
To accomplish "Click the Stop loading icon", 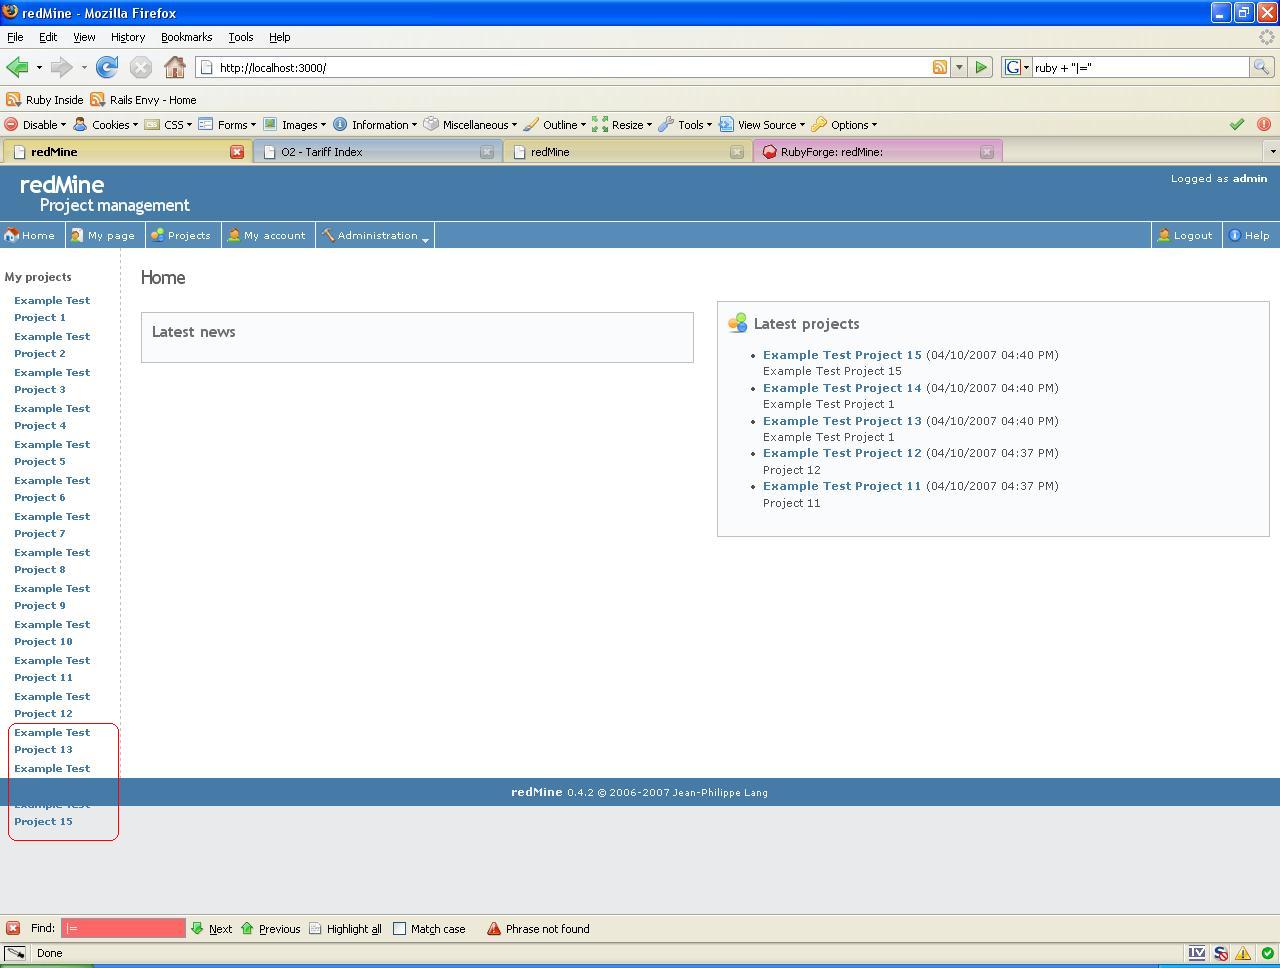I will click(141, 67).
